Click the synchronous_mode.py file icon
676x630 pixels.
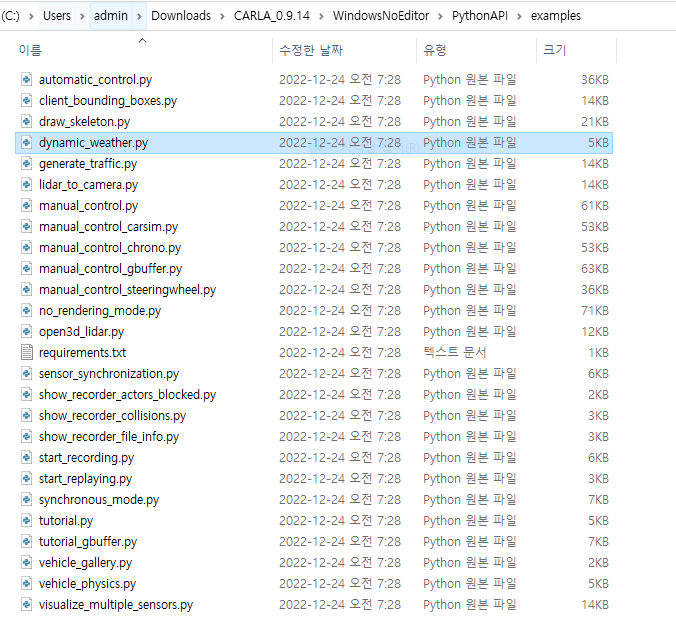[x=27, y=499]
